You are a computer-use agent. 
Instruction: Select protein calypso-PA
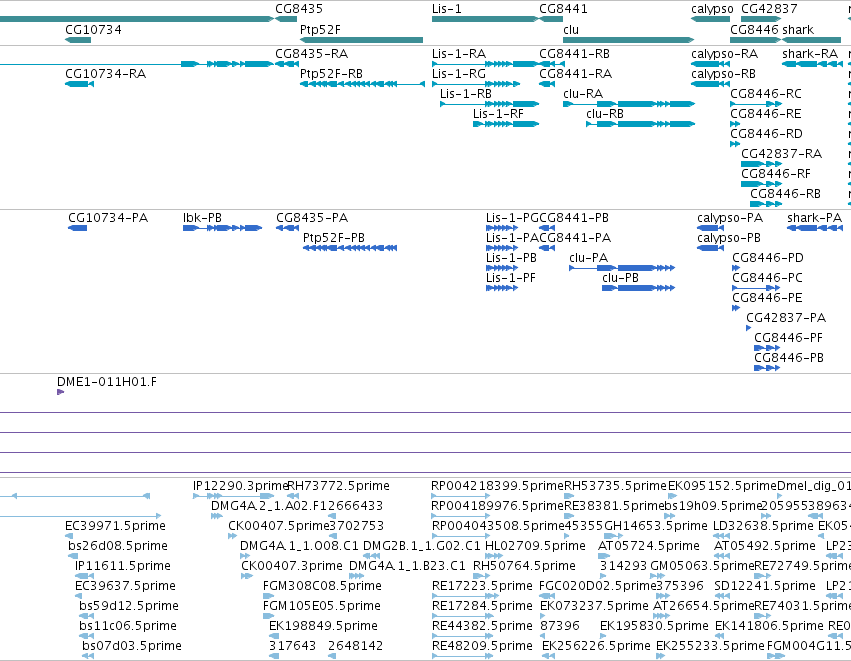click(x=730, y=218)
